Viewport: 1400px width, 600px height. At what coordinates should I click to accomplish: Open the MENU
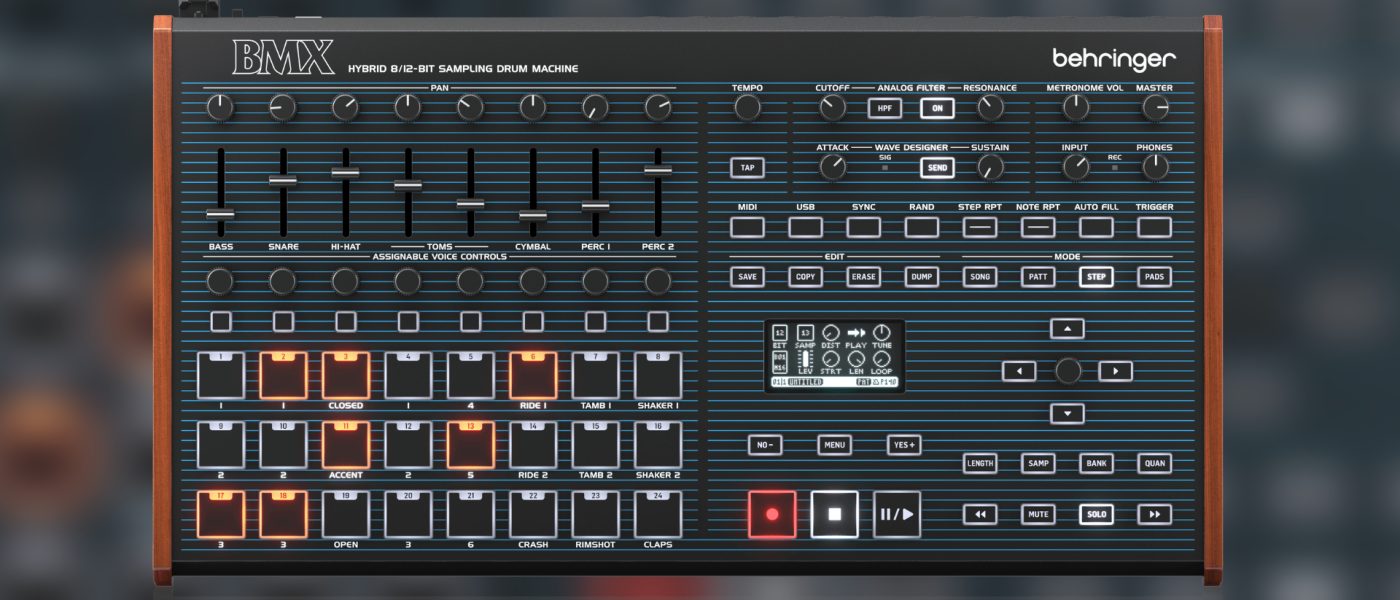[x=834, y=444]
